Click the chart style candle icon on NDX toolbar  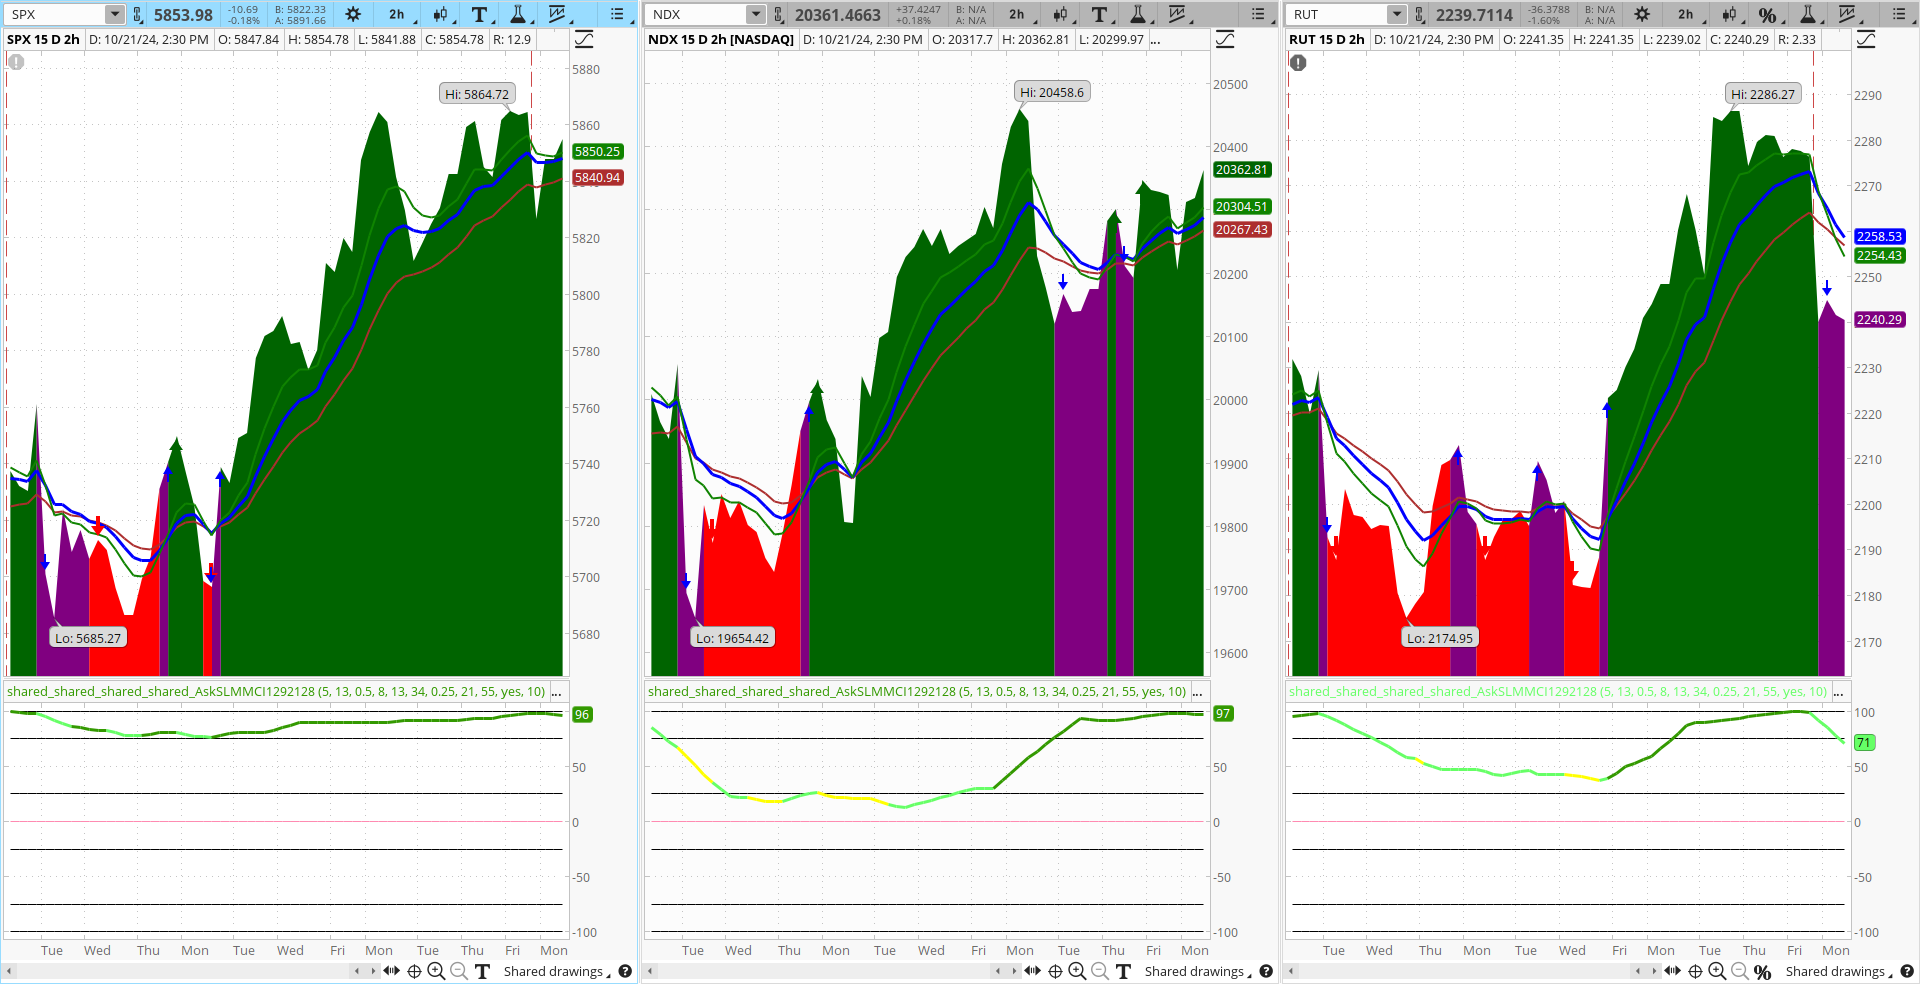pos(1062,14)
